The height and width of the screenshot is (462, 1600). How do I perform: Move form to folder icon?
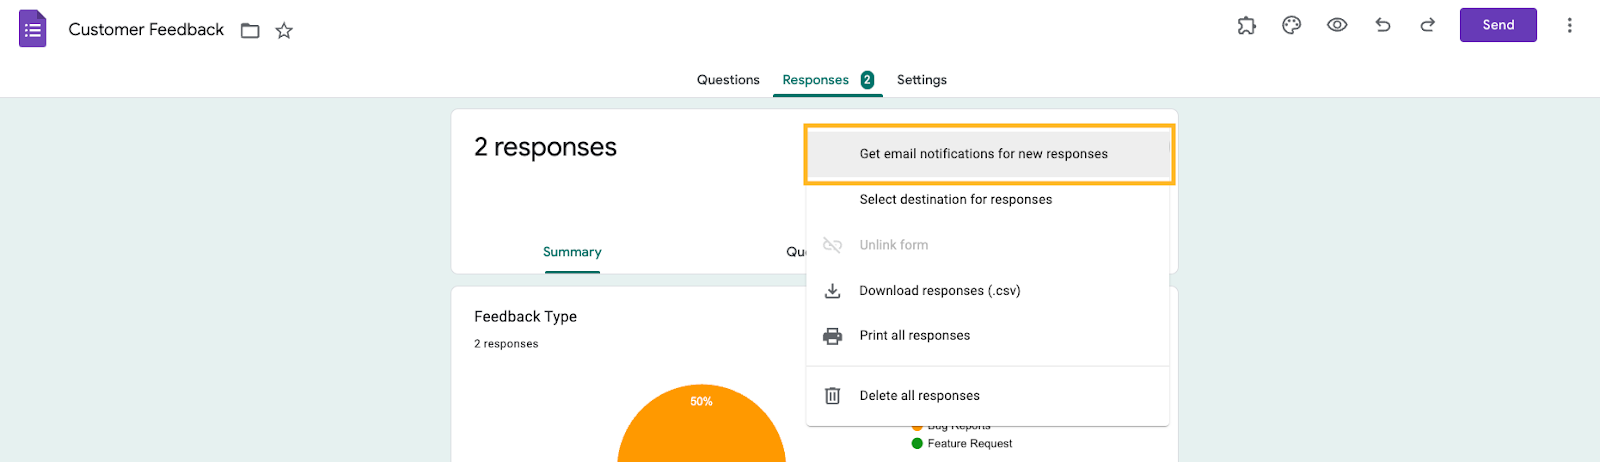pos(250,31)
